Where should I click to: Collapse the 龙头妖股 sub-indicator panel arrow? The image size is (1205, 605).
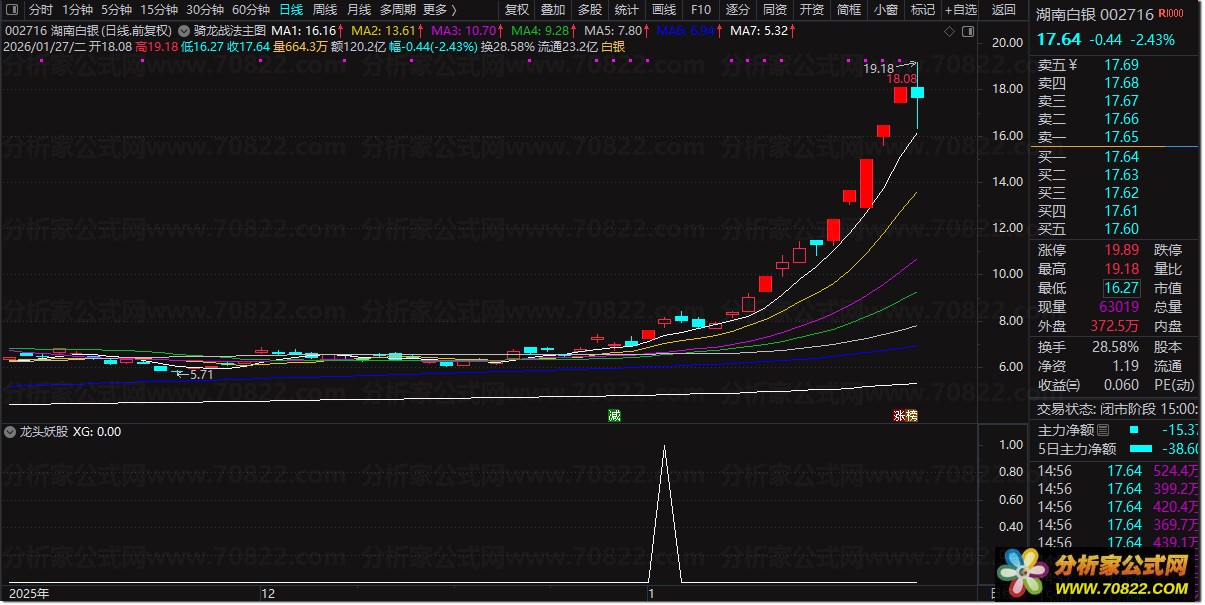click(10, 432)
